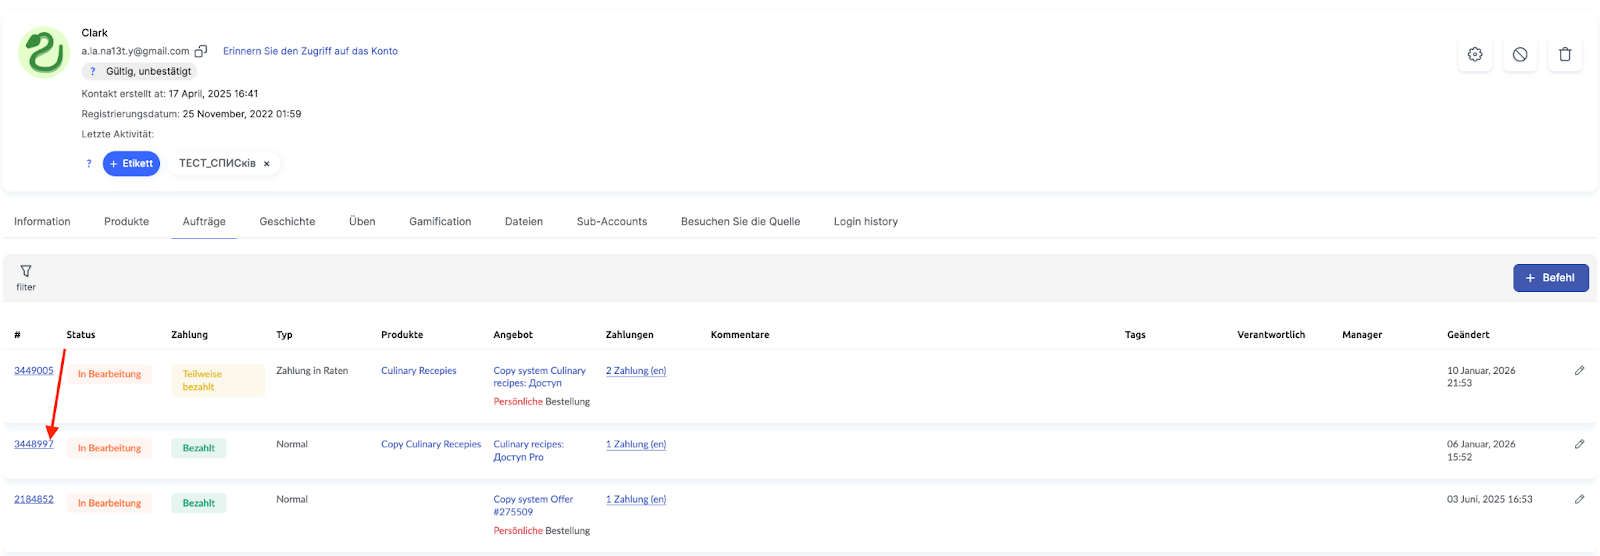Image resolution: width=1600 pixels, height=556 pixels.
Task: Click the copy email icon
Action: [201, 51]
